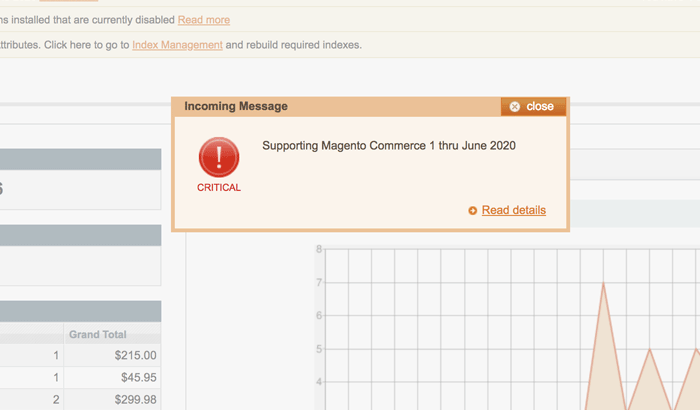Click quantity 1 in the $215.00 row
Image resolution: width=700 pixels, height=410 pixels.
(56, 356)
